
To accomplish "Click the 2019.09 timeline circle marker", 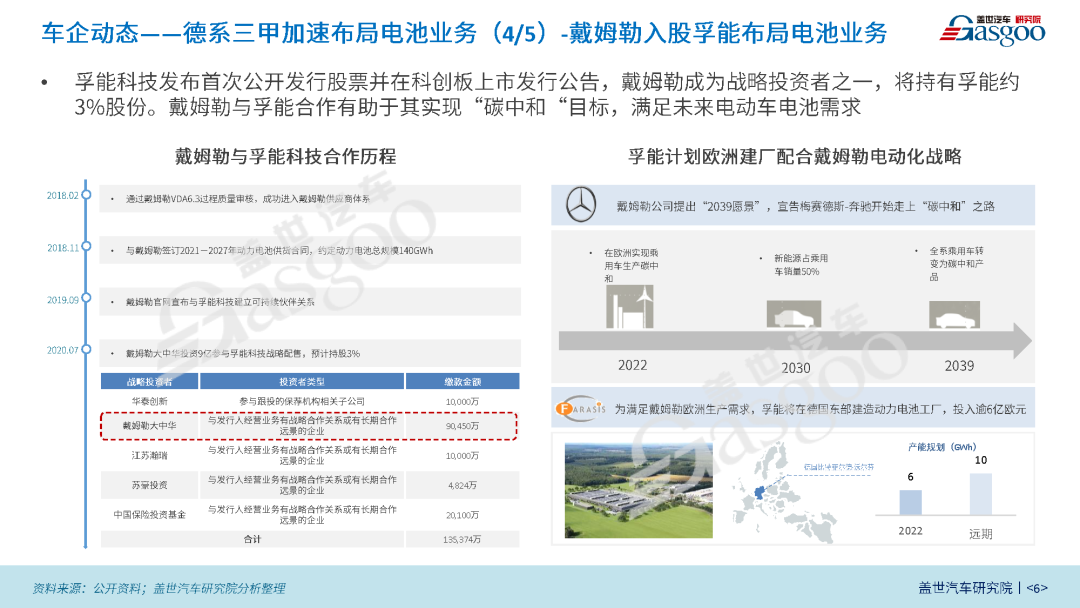I will pos(86,298).
